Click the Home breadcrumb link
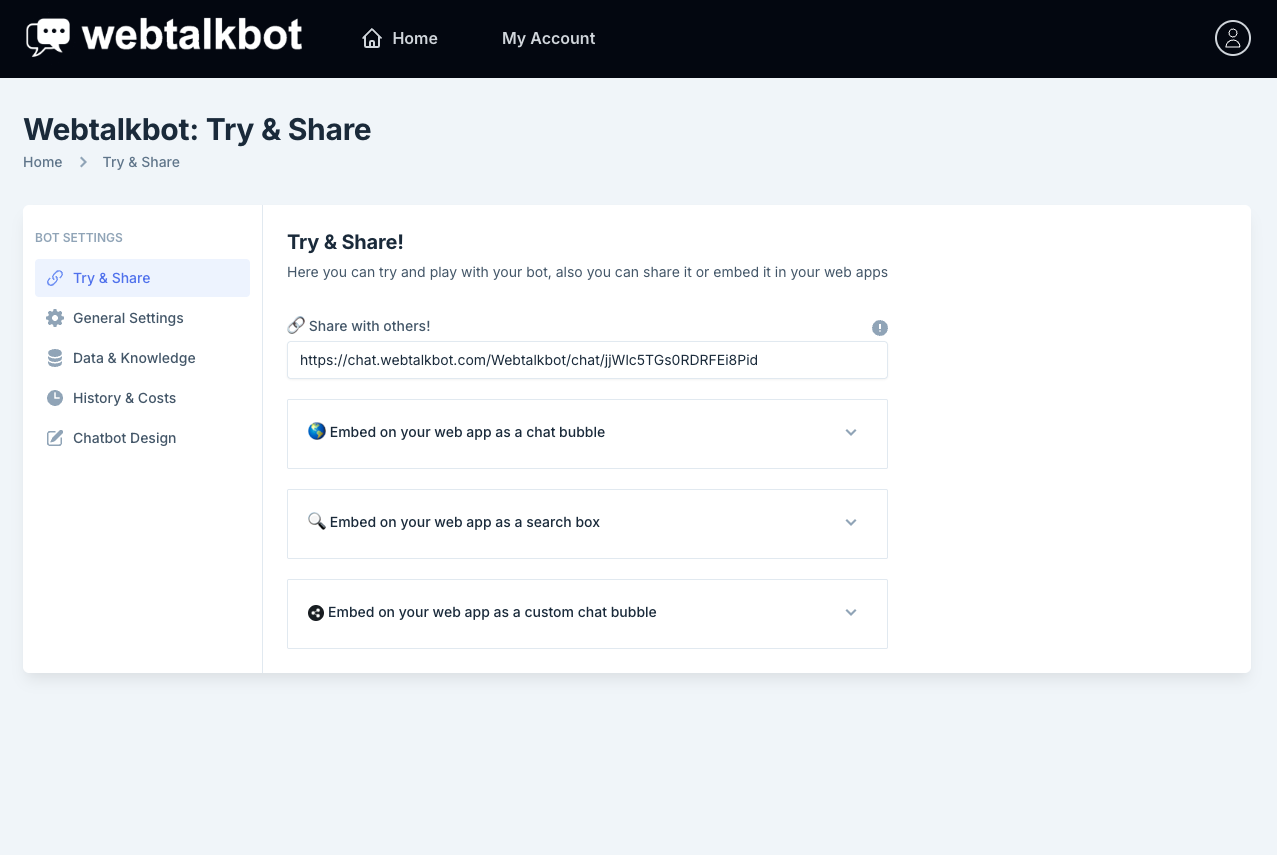Image resolution: width=1277 pixels, height=855 pixels. [x=43, y=162]
